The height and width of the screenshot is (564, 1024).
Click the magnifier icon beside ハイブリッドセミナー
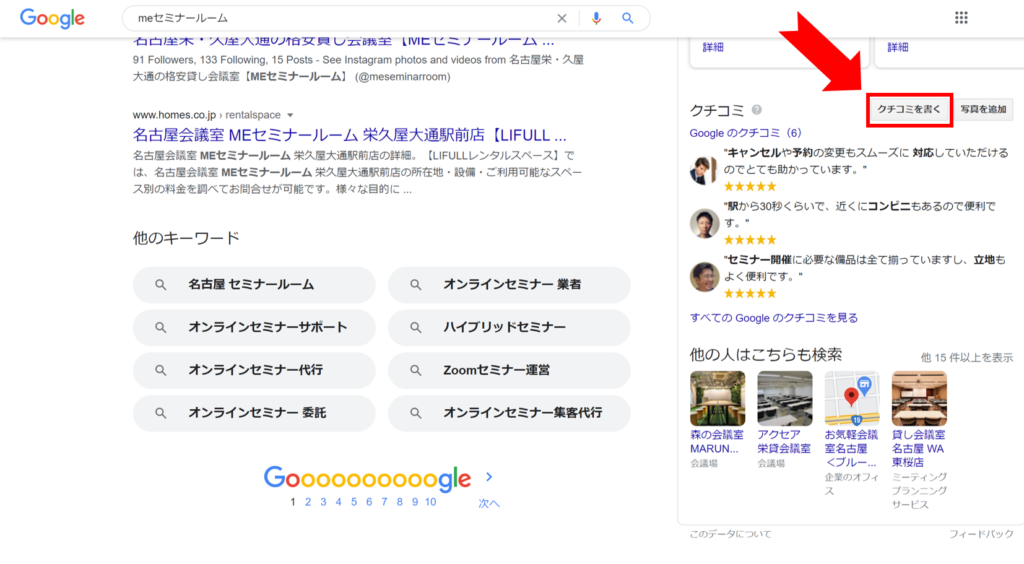[415, 328]
